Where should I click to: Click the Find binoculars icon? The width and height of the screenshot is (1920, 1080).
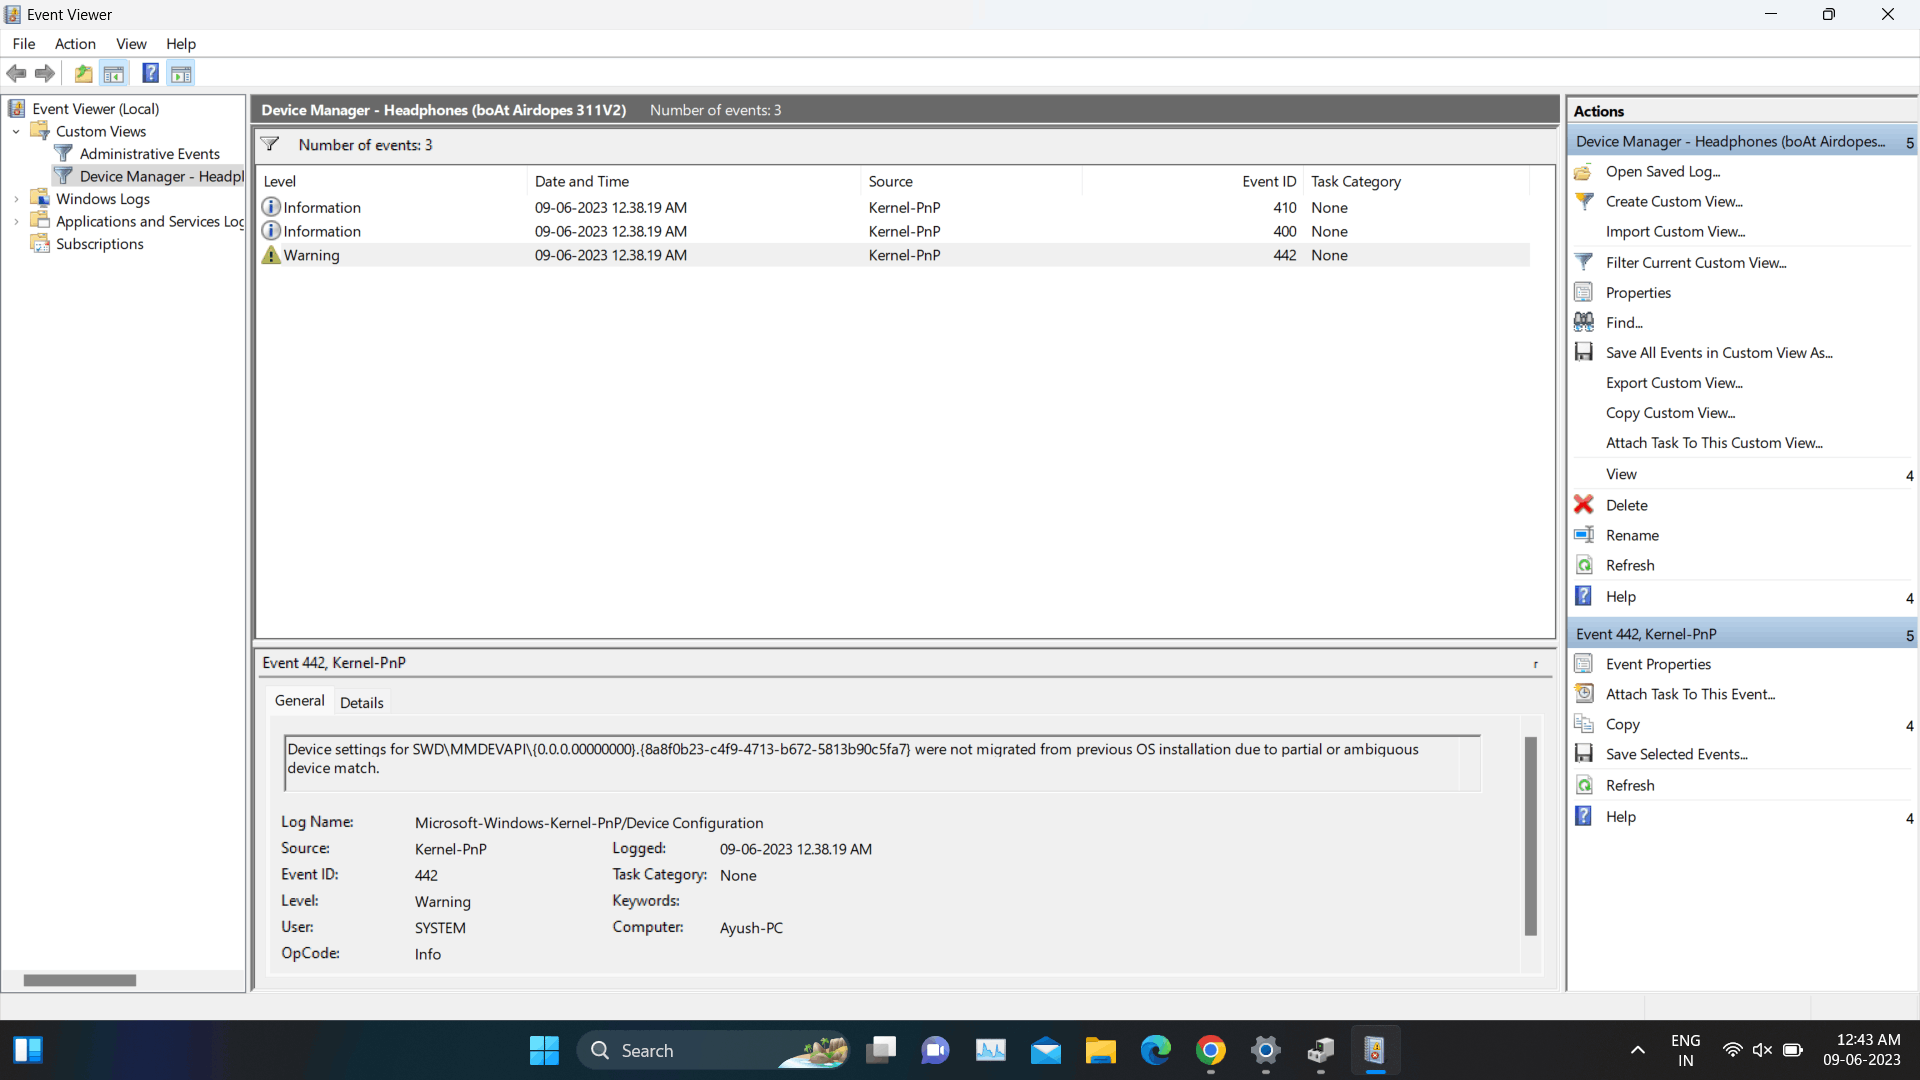tap(1584, 322)
